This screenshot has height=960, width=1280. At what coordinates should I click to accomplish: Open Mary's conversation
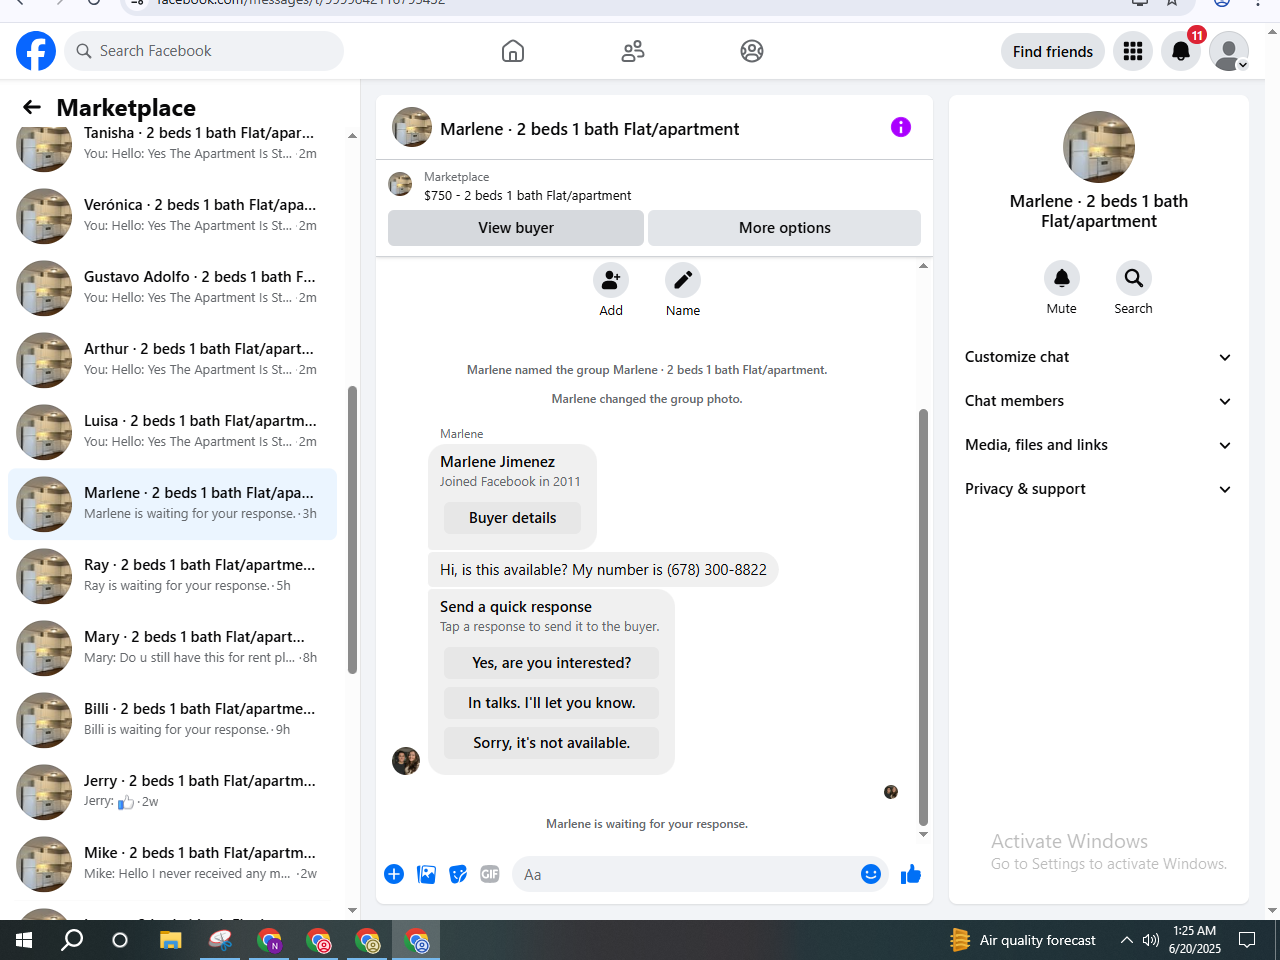[172, 648]
